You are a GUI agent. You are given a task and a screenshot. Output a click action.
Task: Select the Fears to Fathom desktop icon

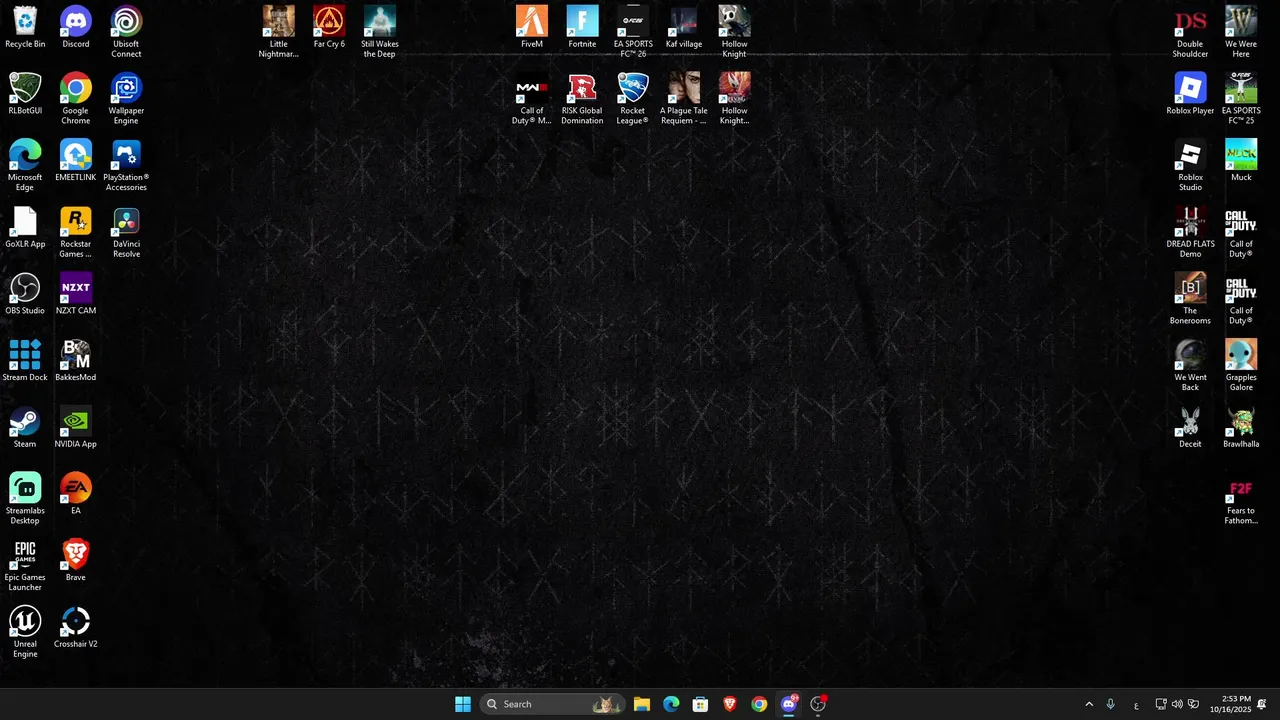[1241, 499]
